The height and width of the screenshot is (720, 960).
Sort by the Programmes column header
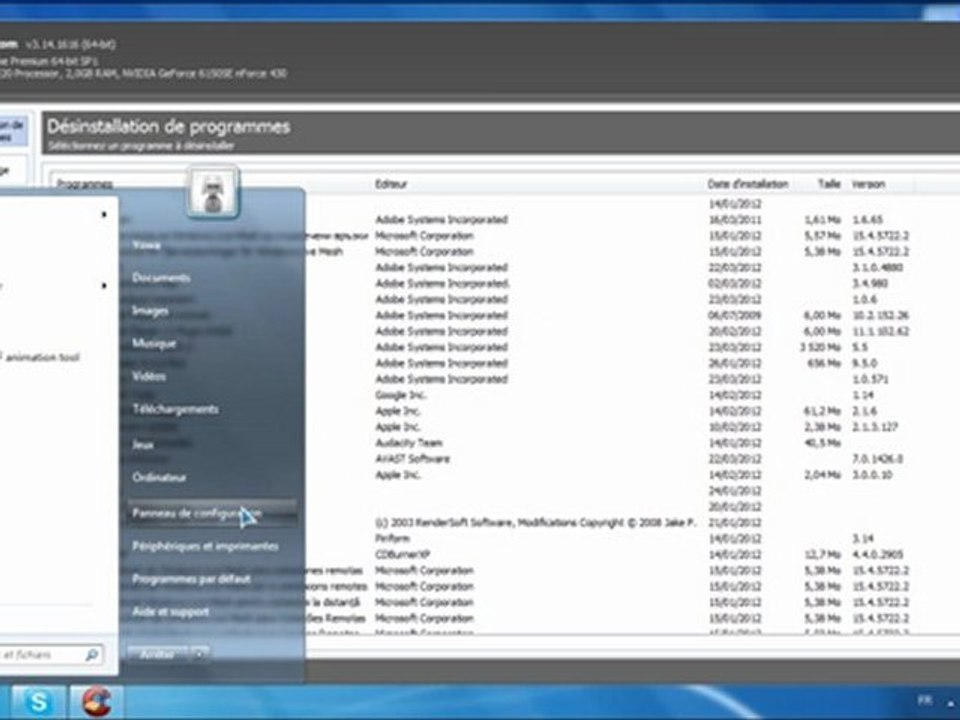[84, 184]
